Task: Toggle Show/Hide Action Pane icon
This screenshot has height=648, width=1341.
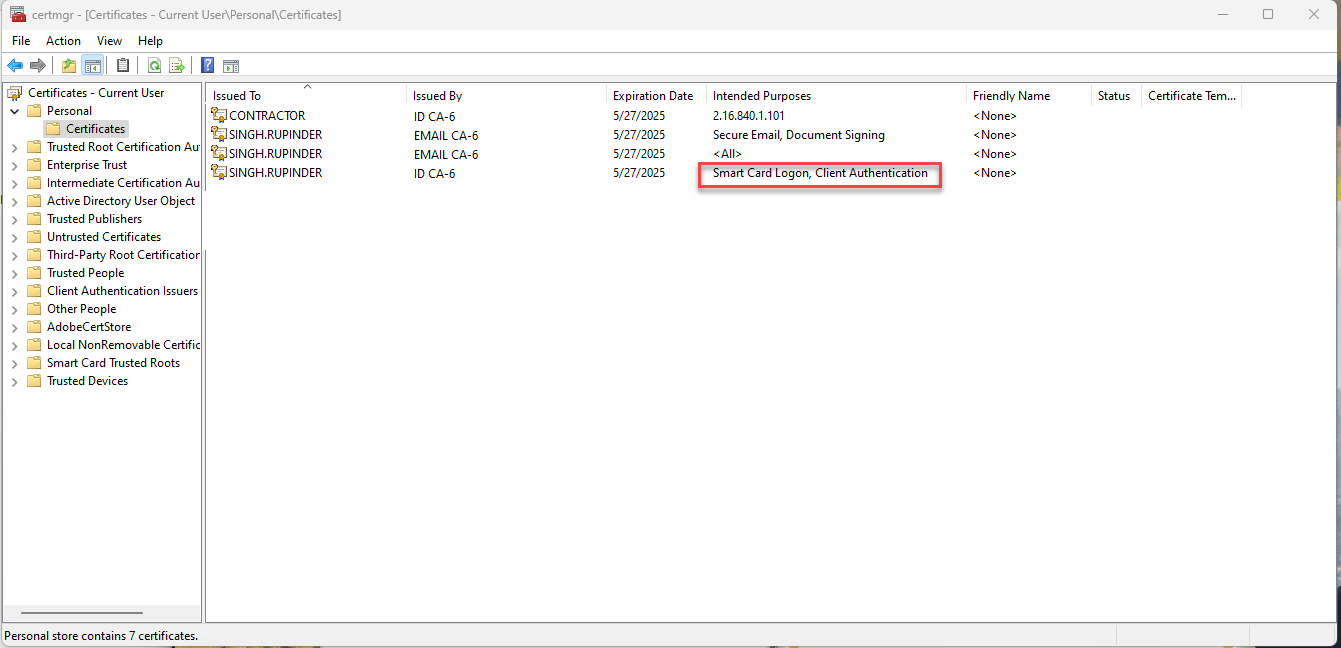Action: pos(231,66)
